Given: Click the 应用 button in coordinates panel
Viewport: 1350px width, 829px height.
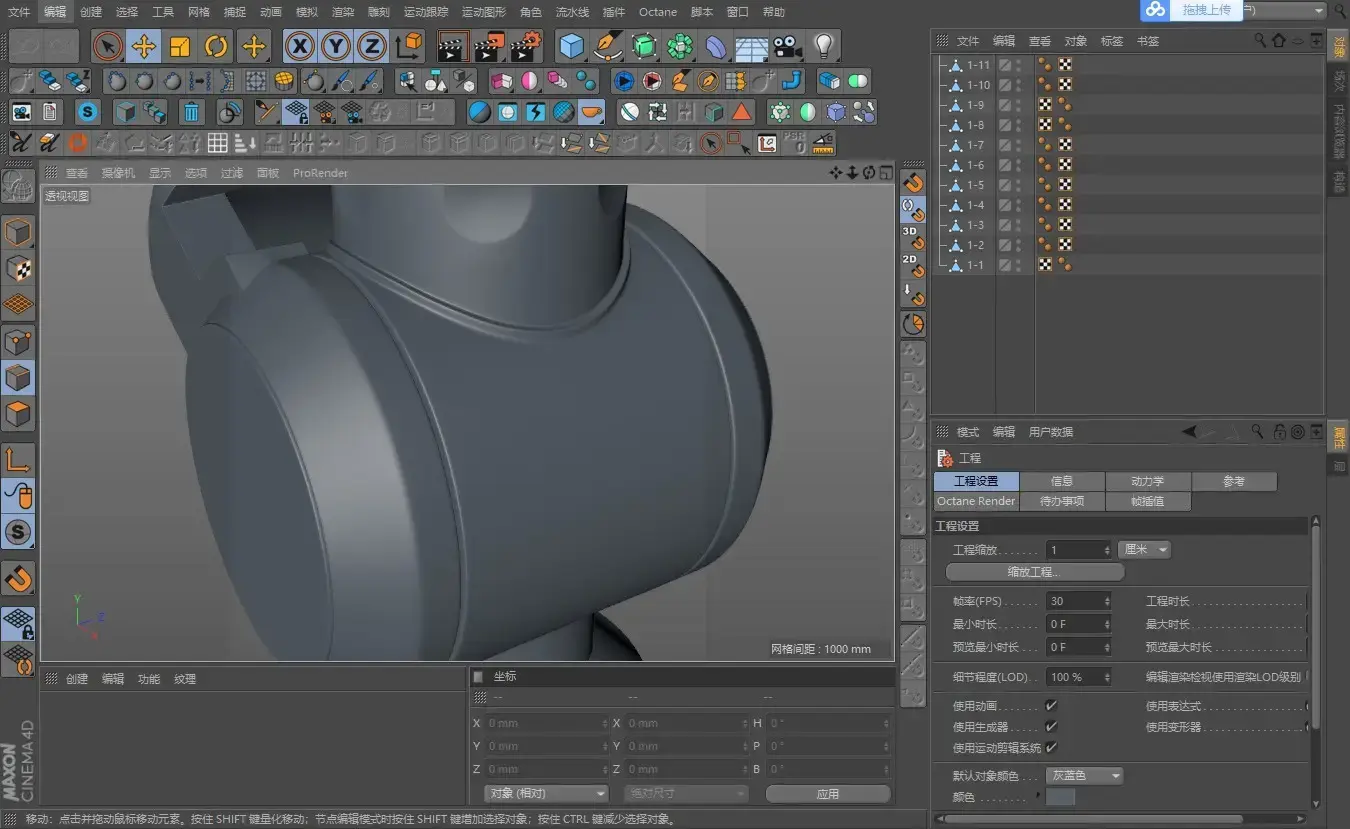Looking at the screenshot, I should coord(827,793).
